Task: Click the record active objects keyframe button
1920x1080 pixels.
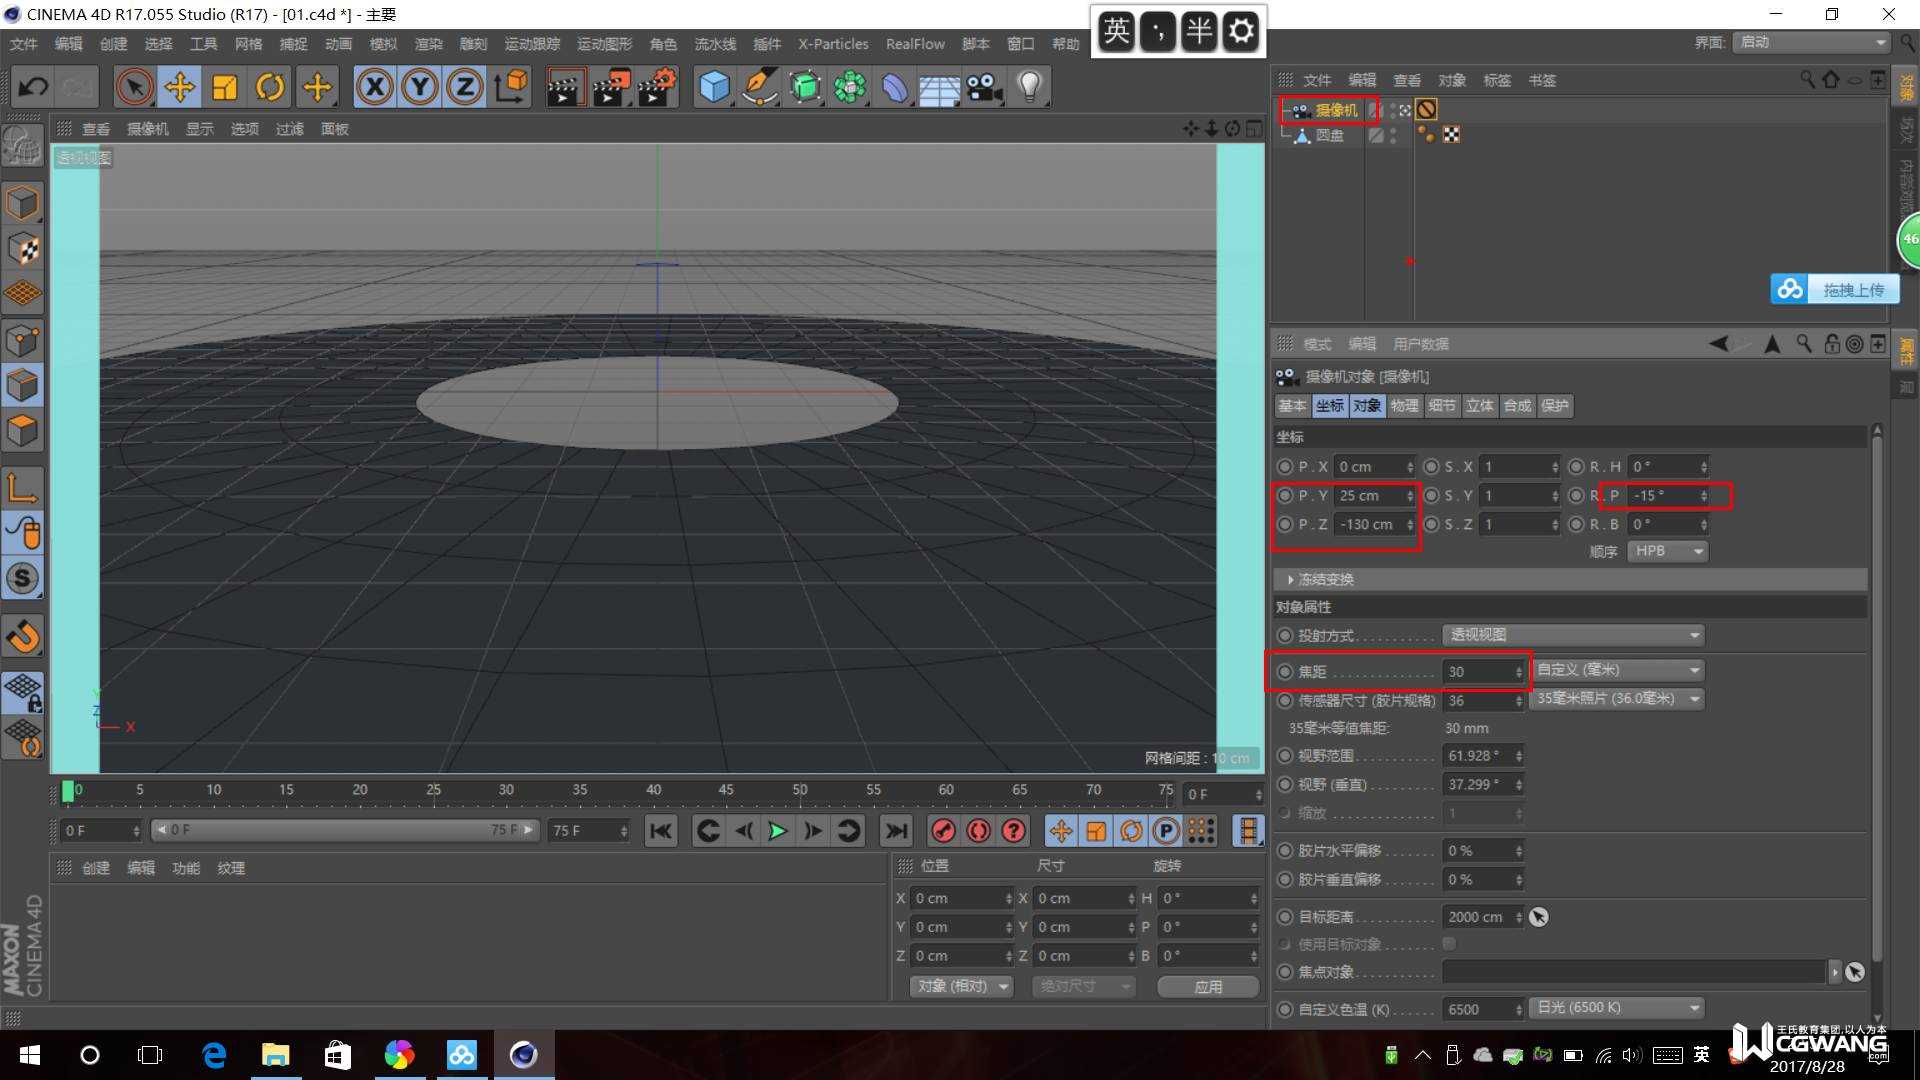Action: (x=943, y=831)
